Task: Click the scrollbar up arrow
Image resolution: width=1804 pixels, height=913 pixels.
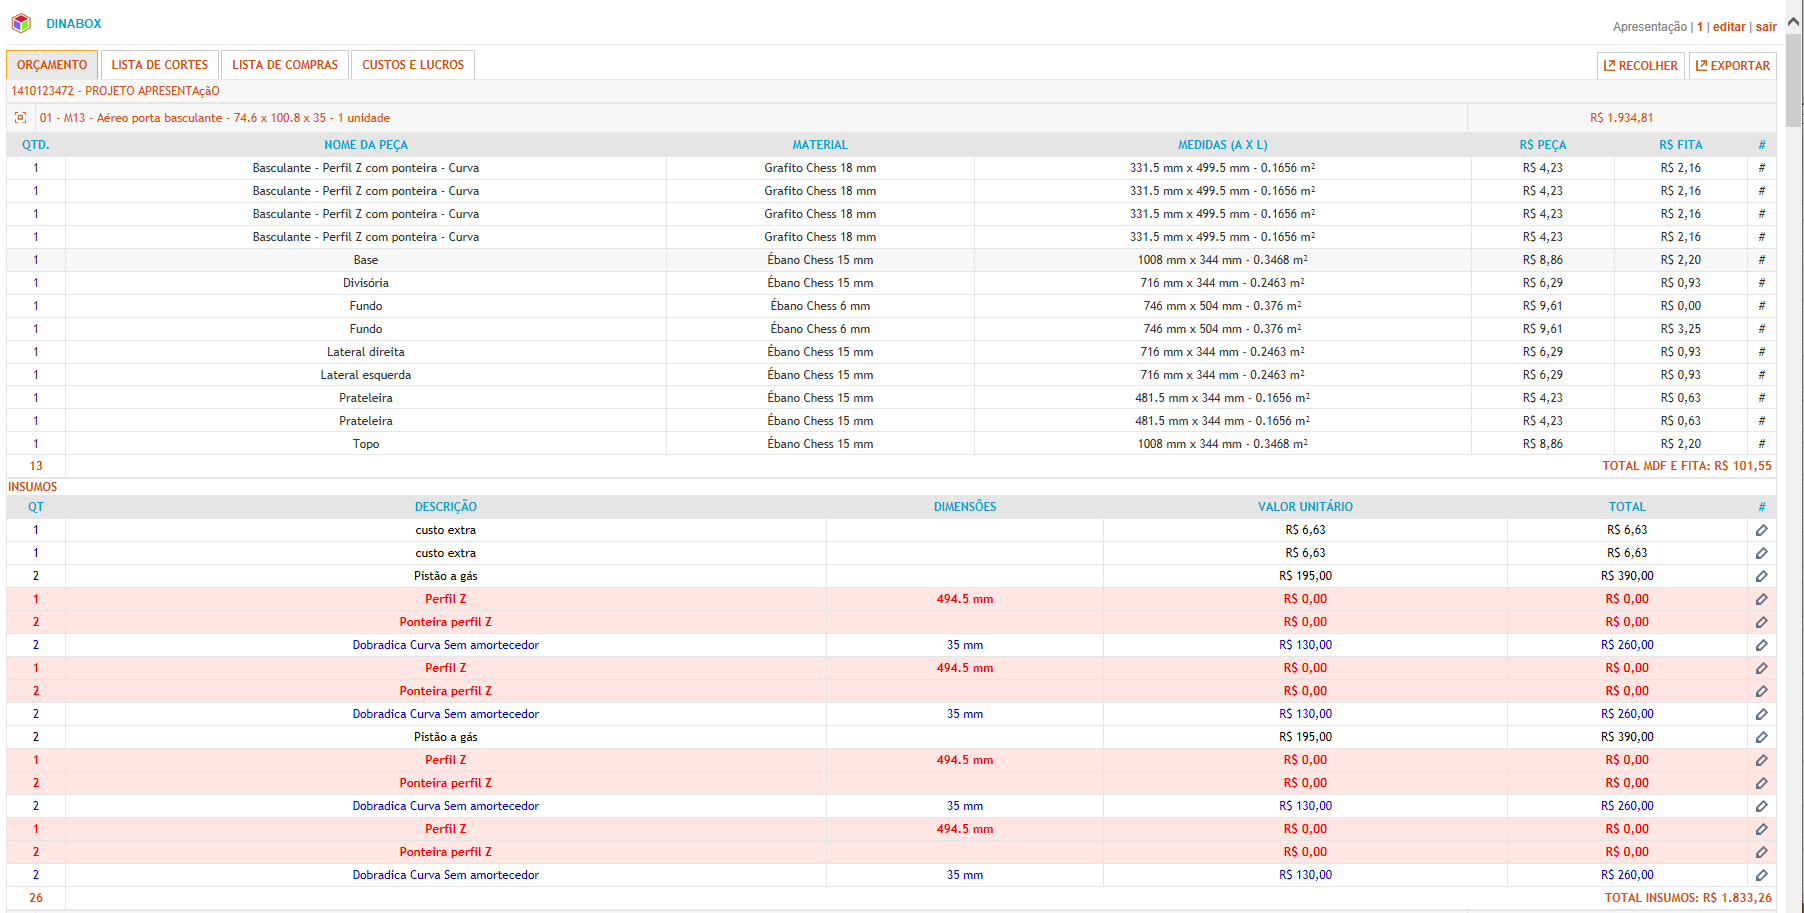Action: pos(1793,20)
